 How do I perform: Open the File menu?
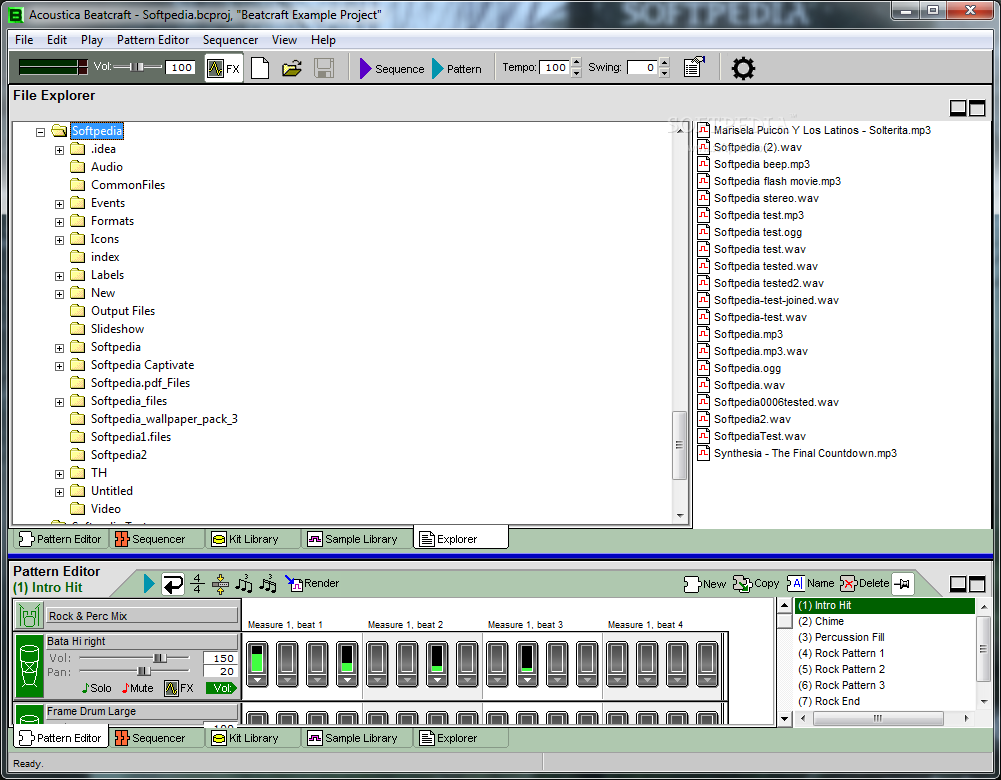tap(24, 40)
